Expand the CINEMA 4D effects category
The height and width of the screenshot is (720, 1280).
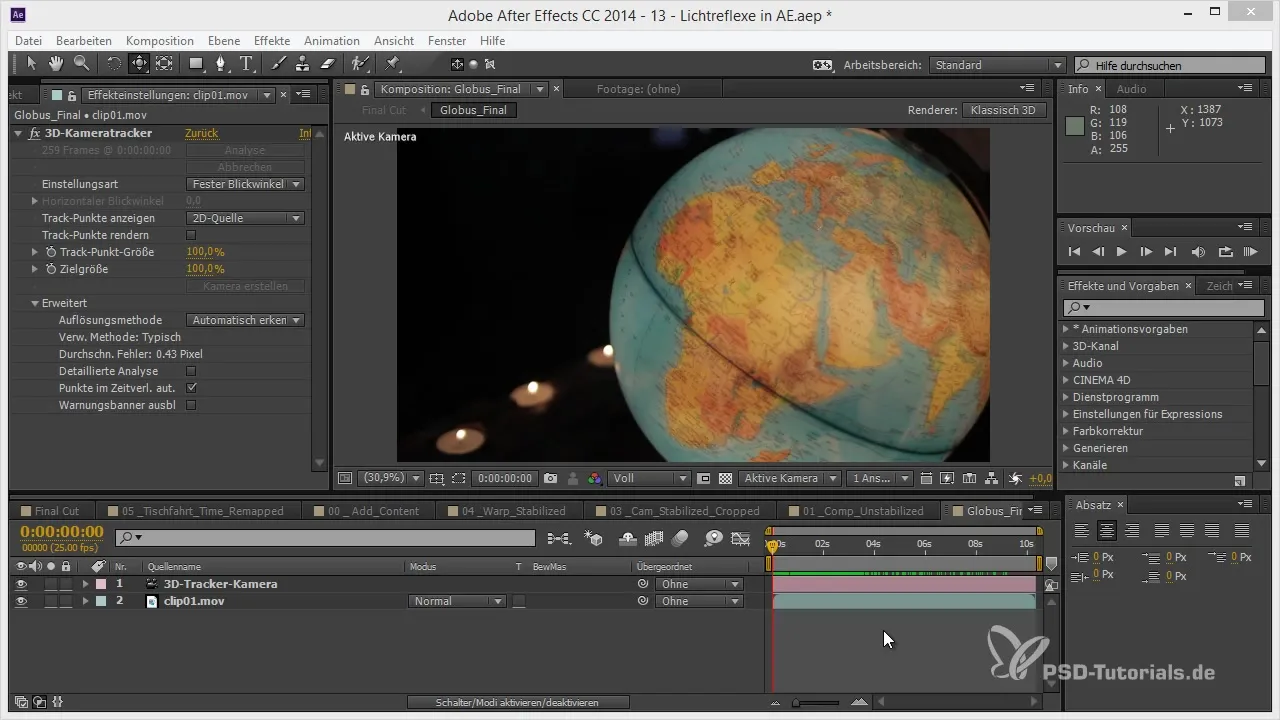click(x=1066, y=380)
